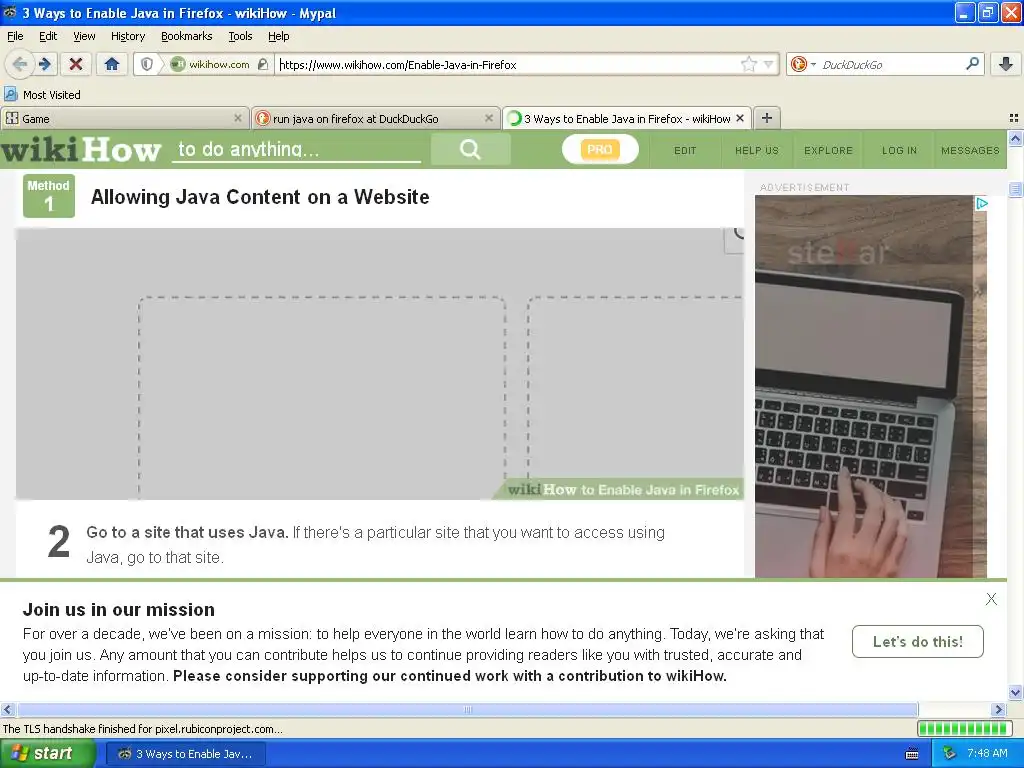Viewport: 1024px width, 768px height.
Task: Click the AdChoices icon on the advertisement
Action: point(981,203)
